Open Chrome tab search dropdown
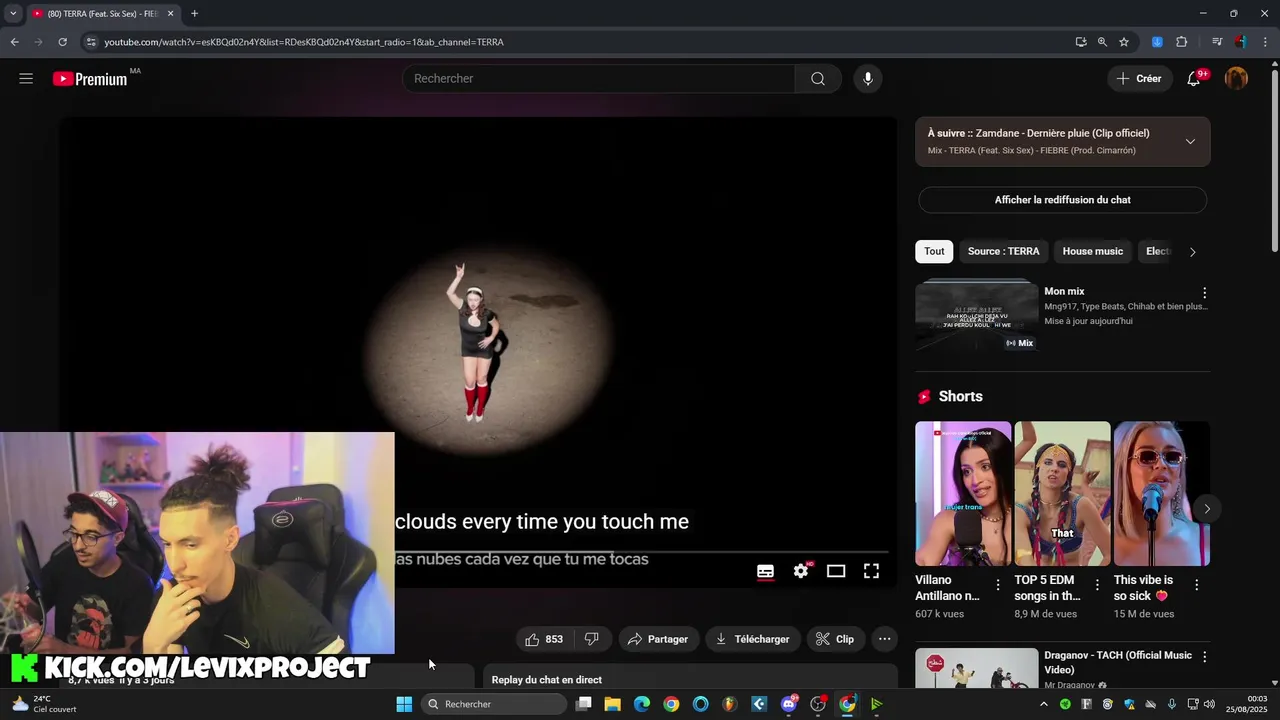Image resolution: width=1280 pixels, height=720 pixels. 13,14
